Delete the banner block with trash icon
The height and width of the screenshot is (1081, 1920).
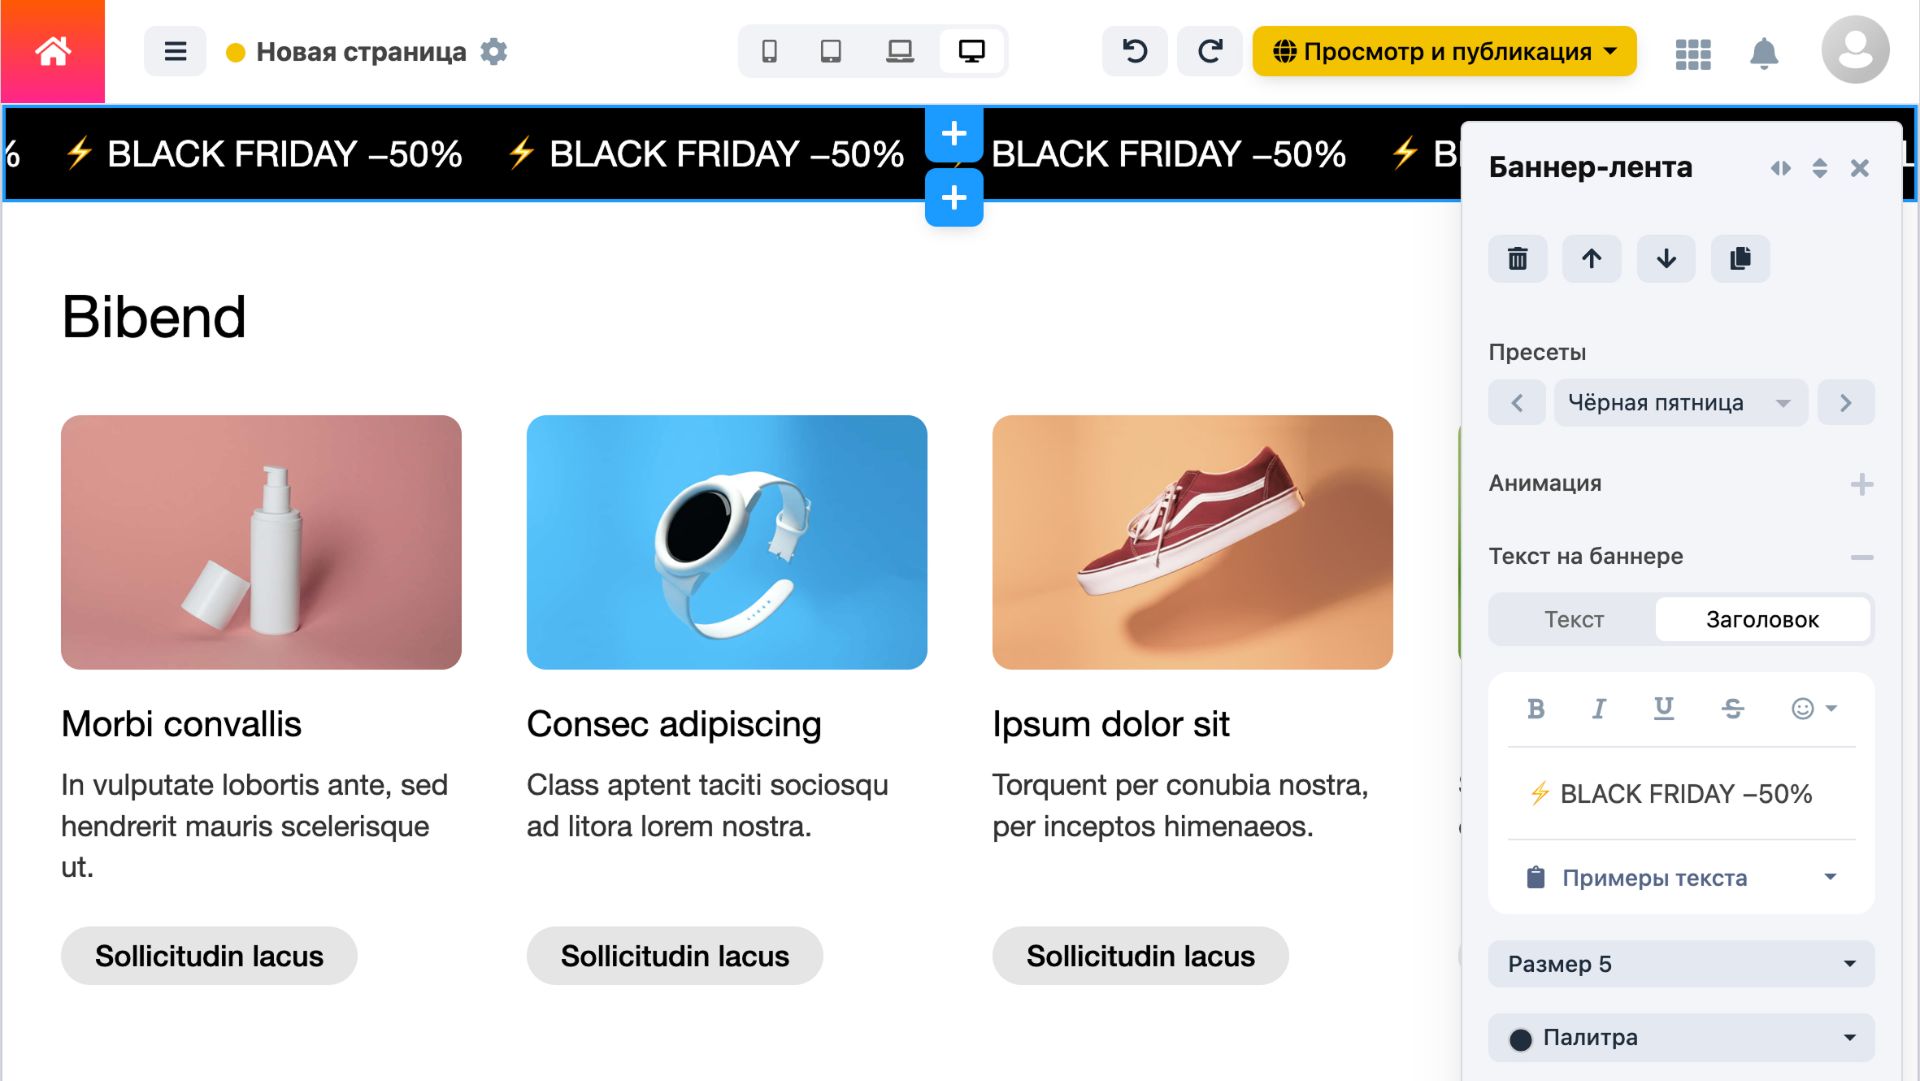(x=1517, y=259)
